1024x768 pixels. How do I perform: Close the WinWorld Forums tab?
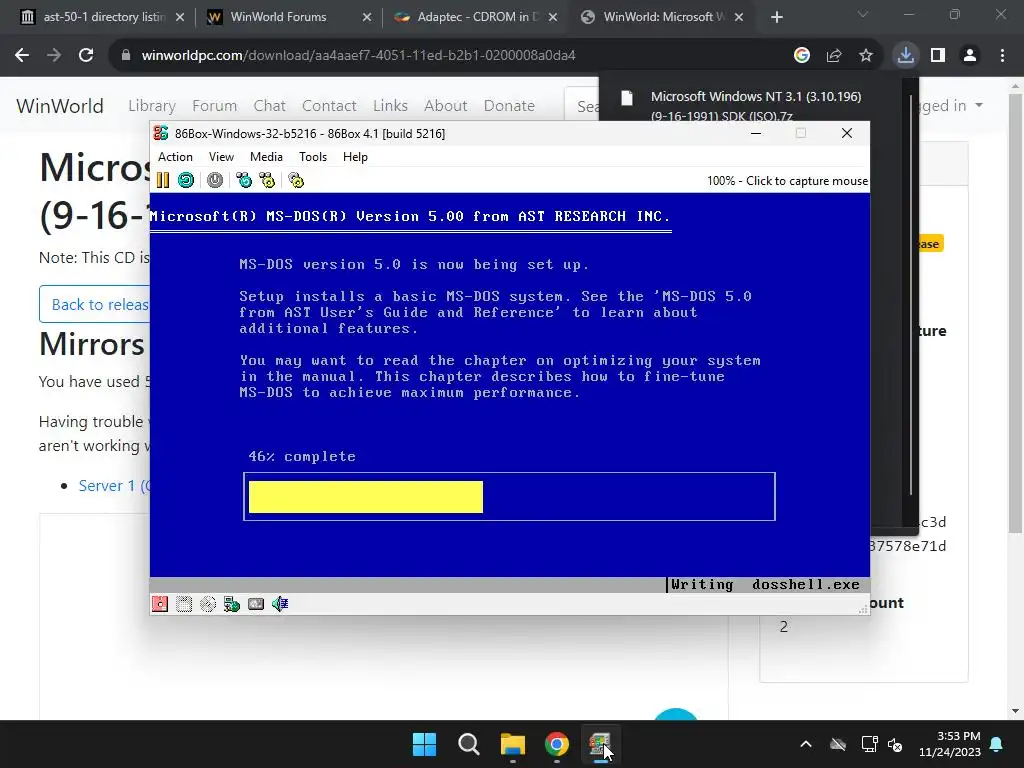click(x=366, y=17)
